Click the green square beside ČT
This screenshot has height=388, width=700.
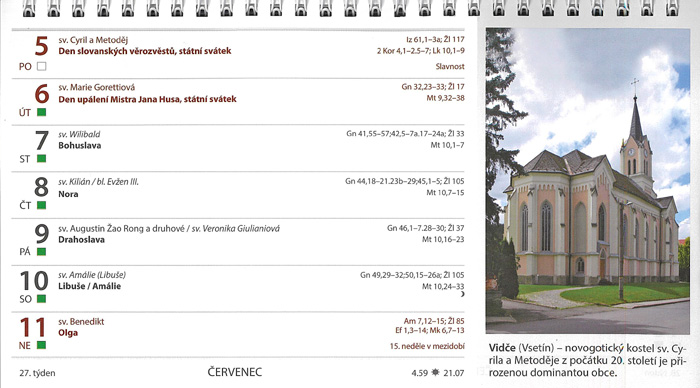pyautogui.click(x=42, y=205)
